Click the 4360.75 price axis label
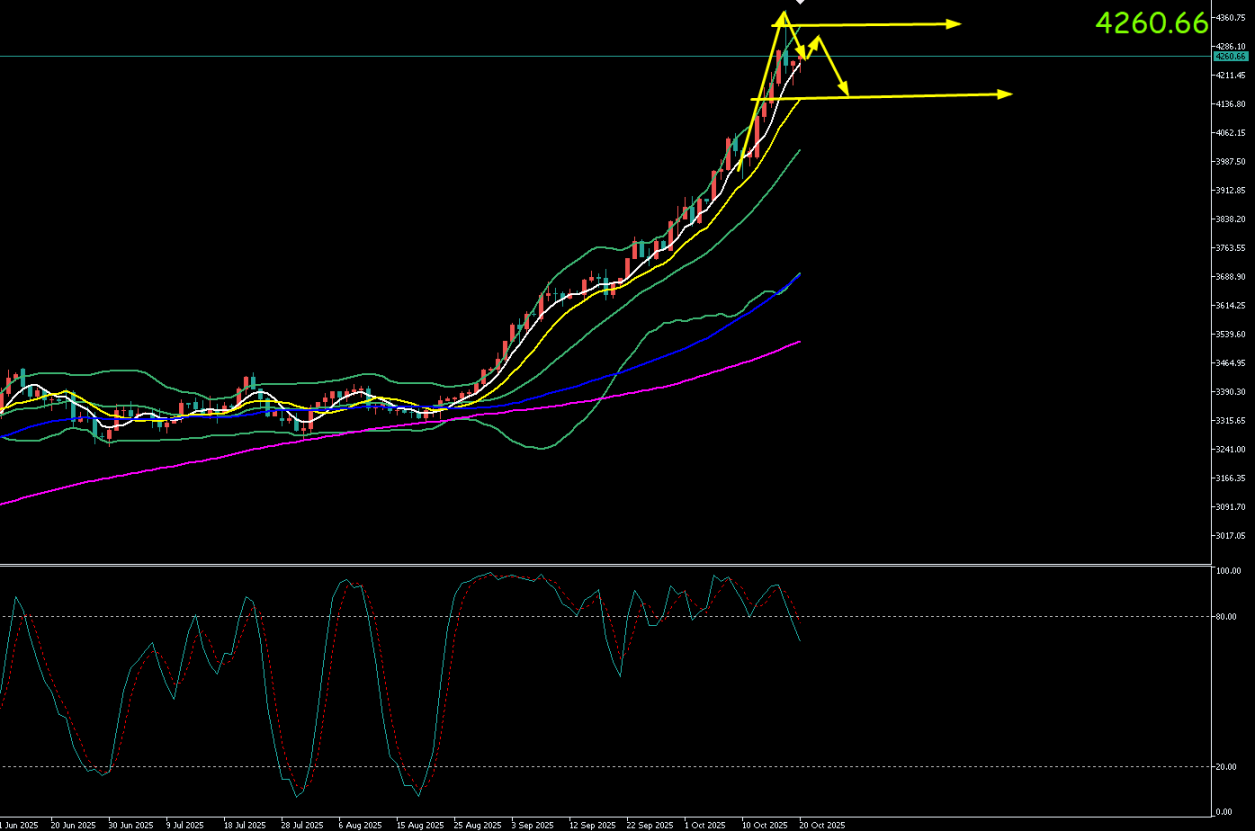 pyautogui.click(x=1227, y=18)
